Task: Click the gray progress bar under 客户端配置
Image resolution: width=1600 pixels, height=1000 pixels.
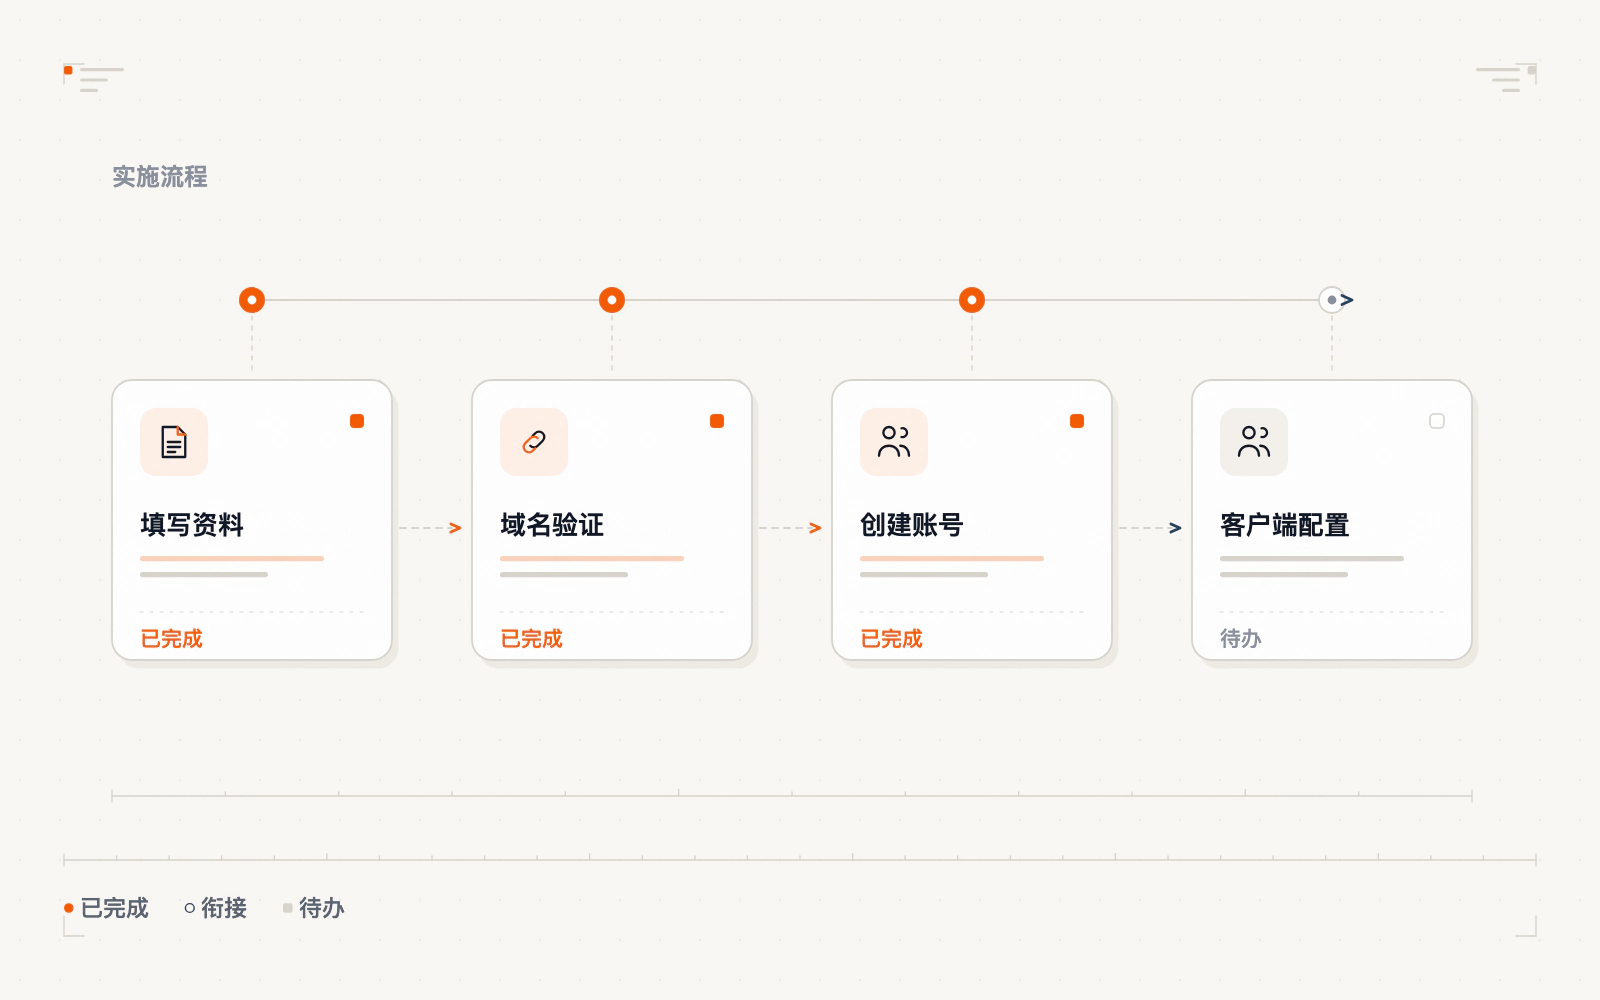Action: pyautogui.click(x=1312, y=558)
